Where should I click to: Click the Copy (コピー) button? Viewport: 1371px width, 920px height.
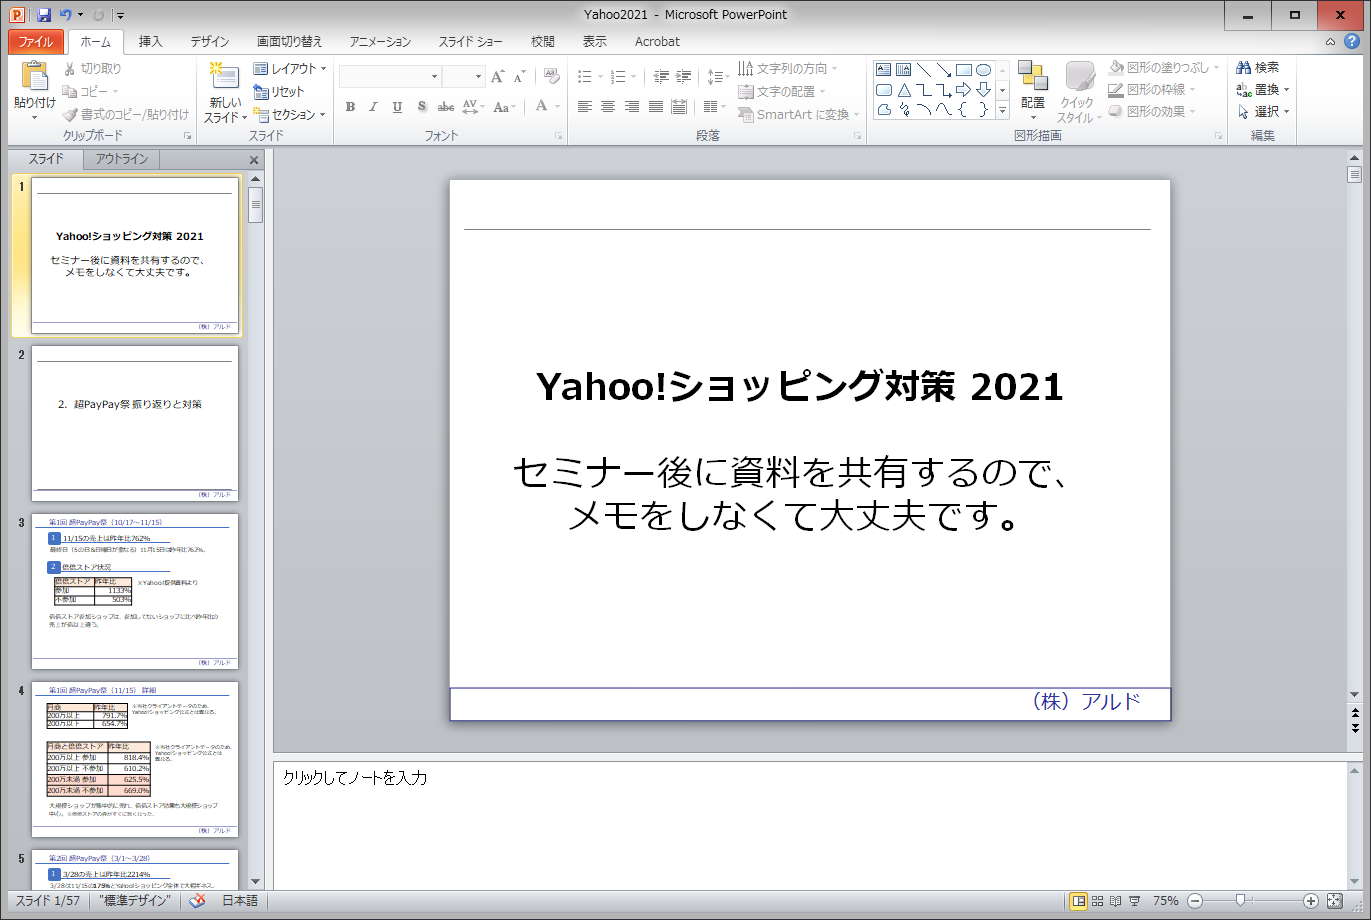point(90,91)
